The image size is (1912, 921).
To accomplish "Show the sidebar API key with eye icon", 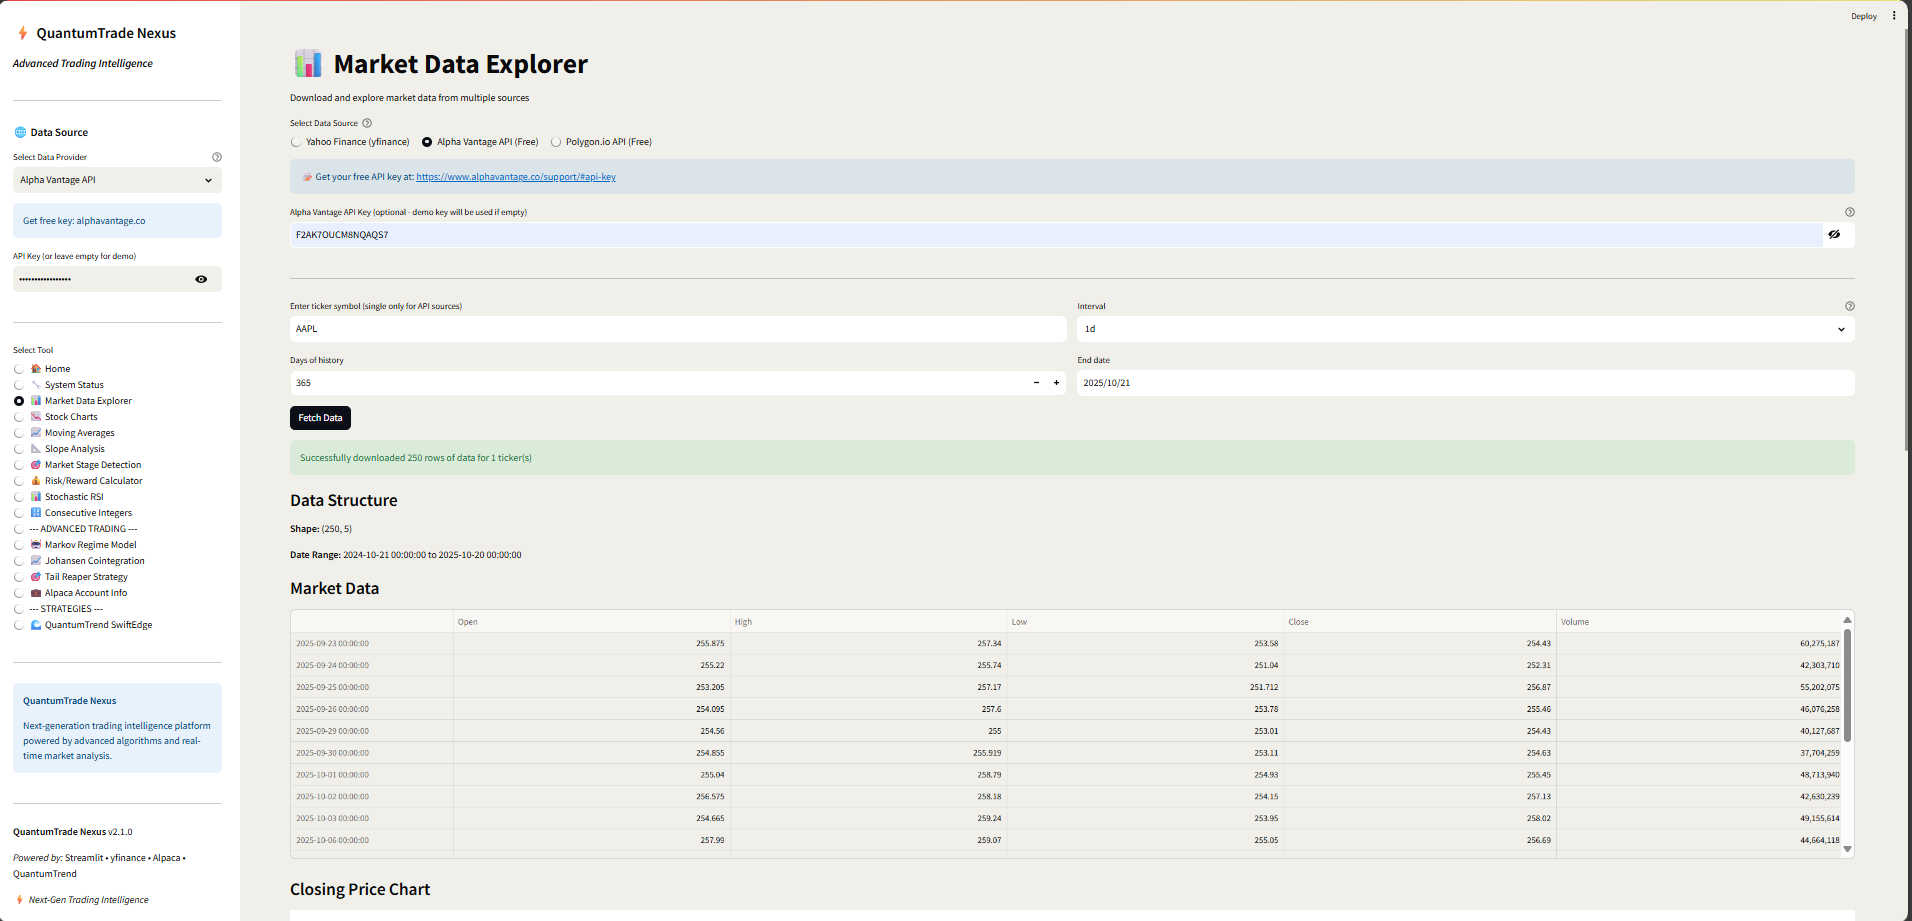I will [201, 279].
